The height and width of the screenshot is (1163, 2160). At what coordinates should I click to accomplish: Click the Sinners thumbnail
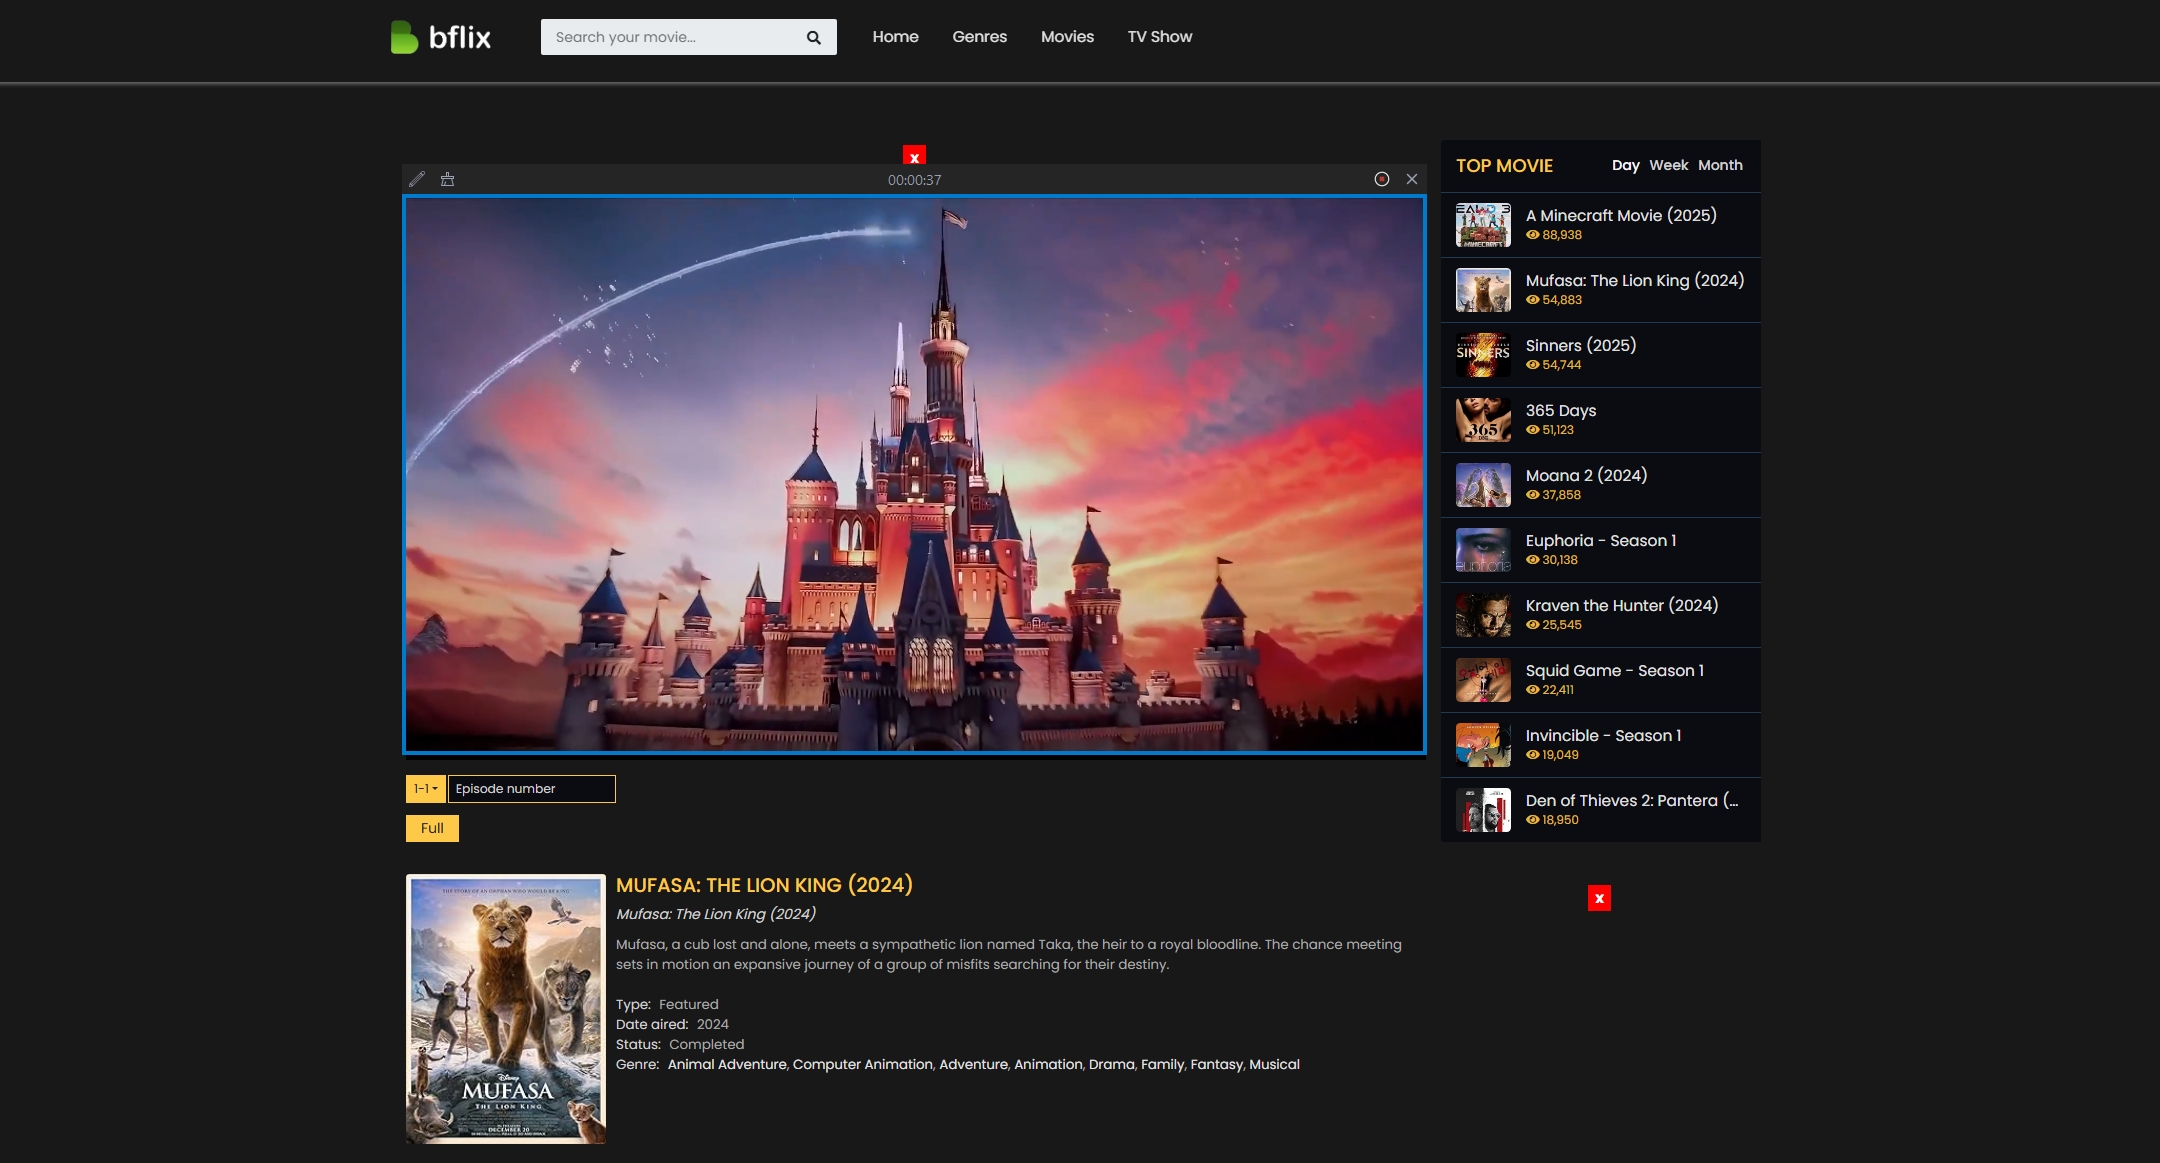tap(1483, 355)
